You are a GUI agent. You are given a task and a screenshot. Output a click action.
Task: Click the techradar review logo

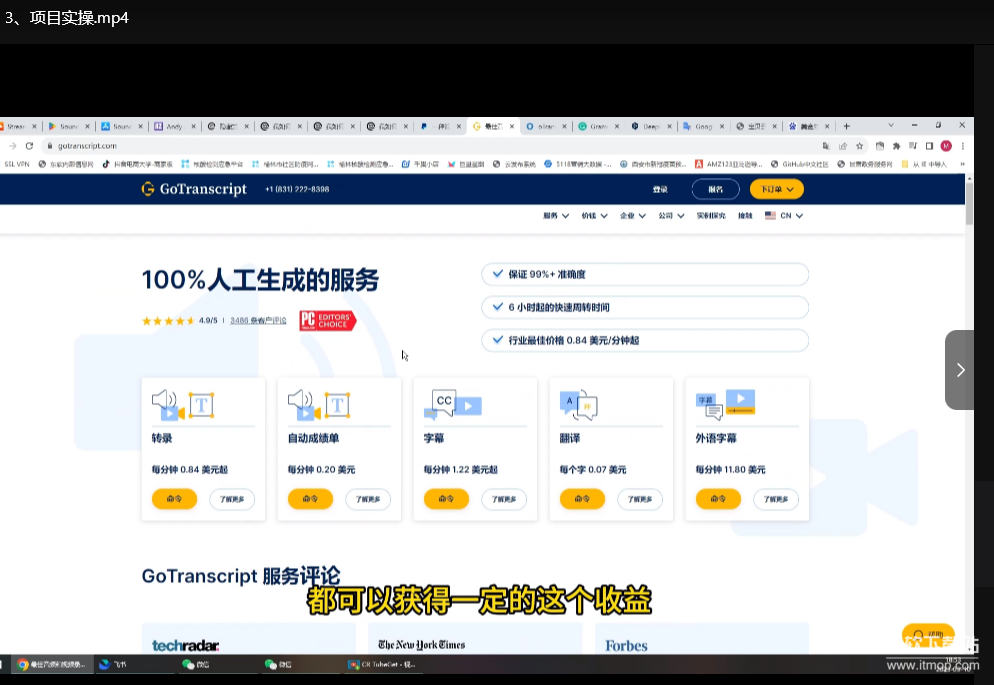click(186, 645)
